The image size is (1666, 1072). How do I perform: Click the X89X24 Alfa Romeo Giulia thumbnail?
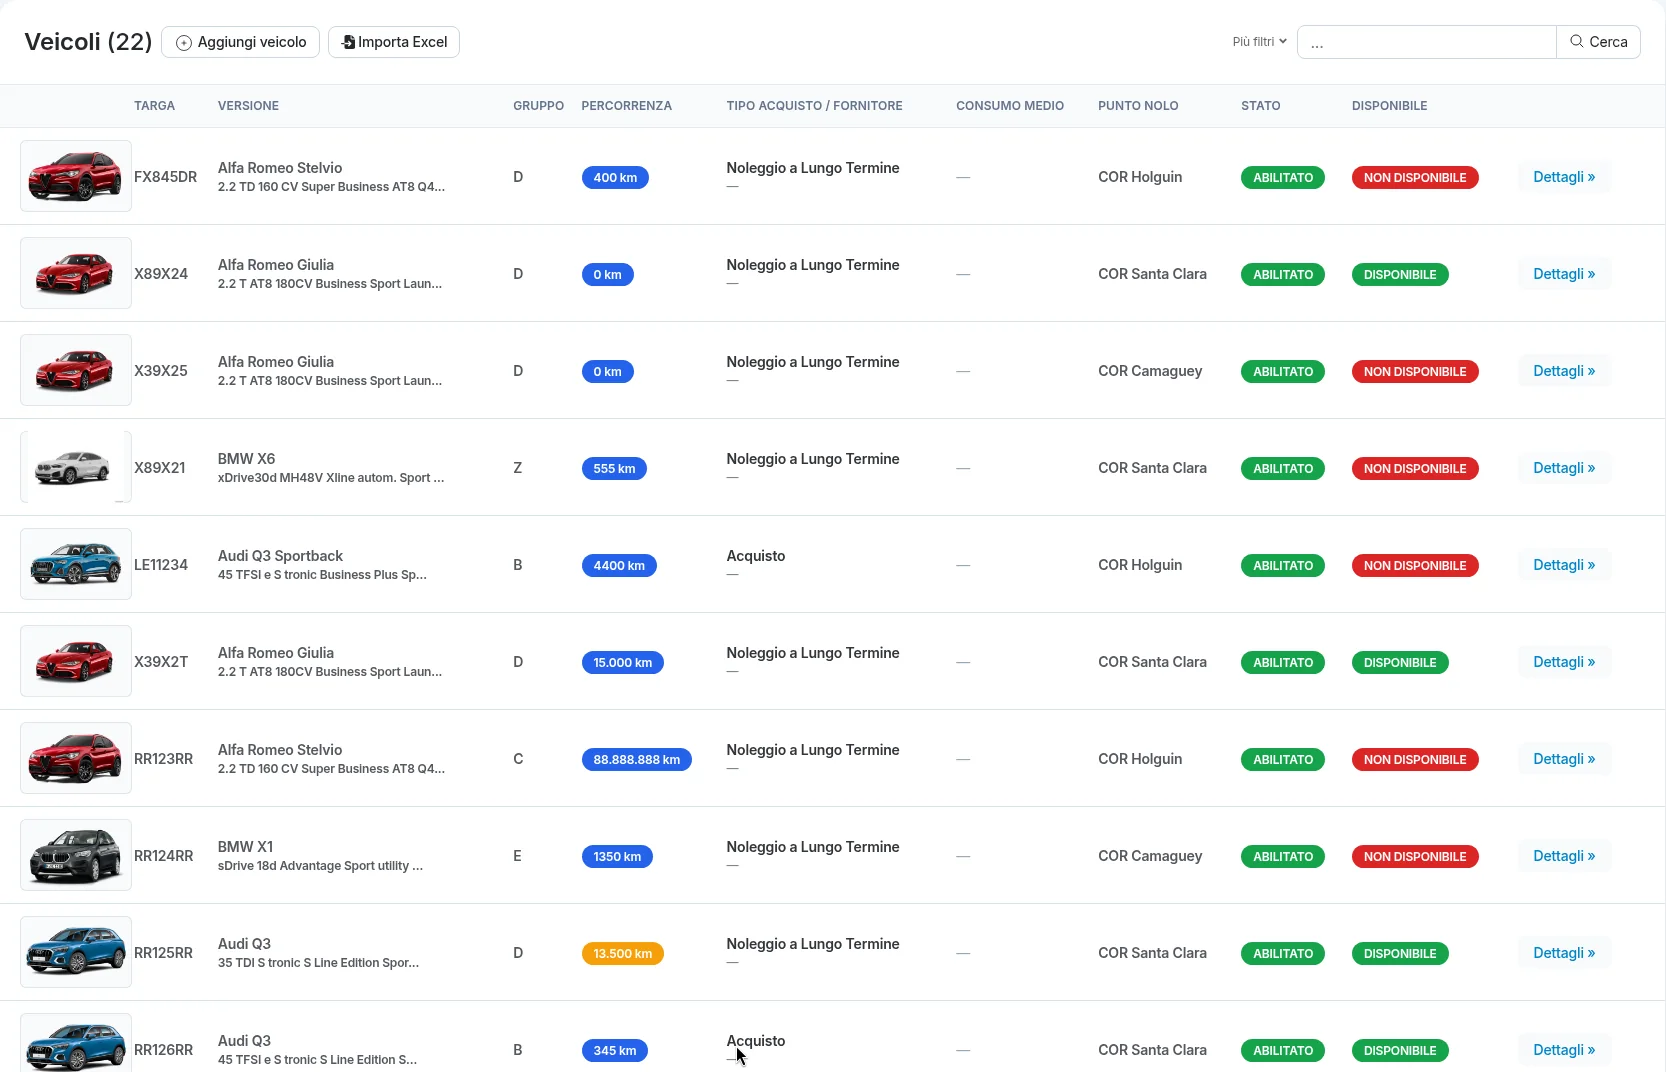pyautogui.click(x=76, y=273)
